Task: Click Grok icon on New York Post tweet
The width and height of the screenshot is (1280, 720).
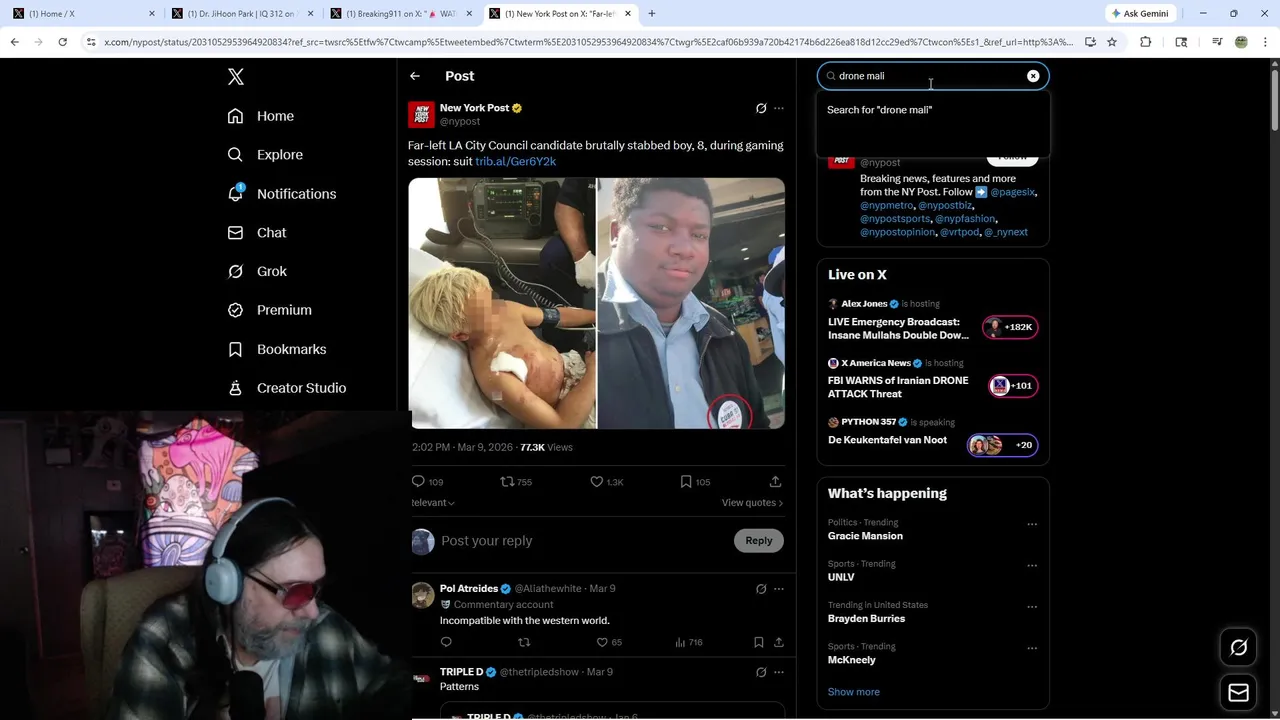Action: pos(761,108)
